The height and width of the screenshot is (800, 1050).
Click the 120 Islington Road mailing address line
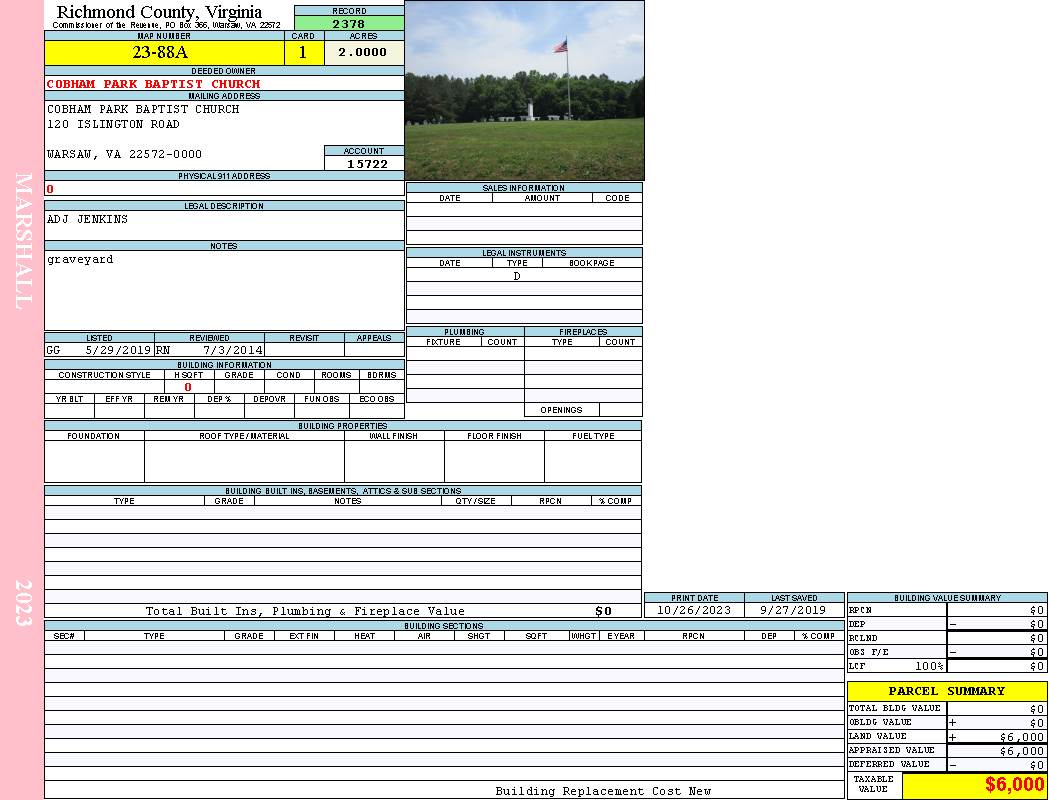[113, 125]
